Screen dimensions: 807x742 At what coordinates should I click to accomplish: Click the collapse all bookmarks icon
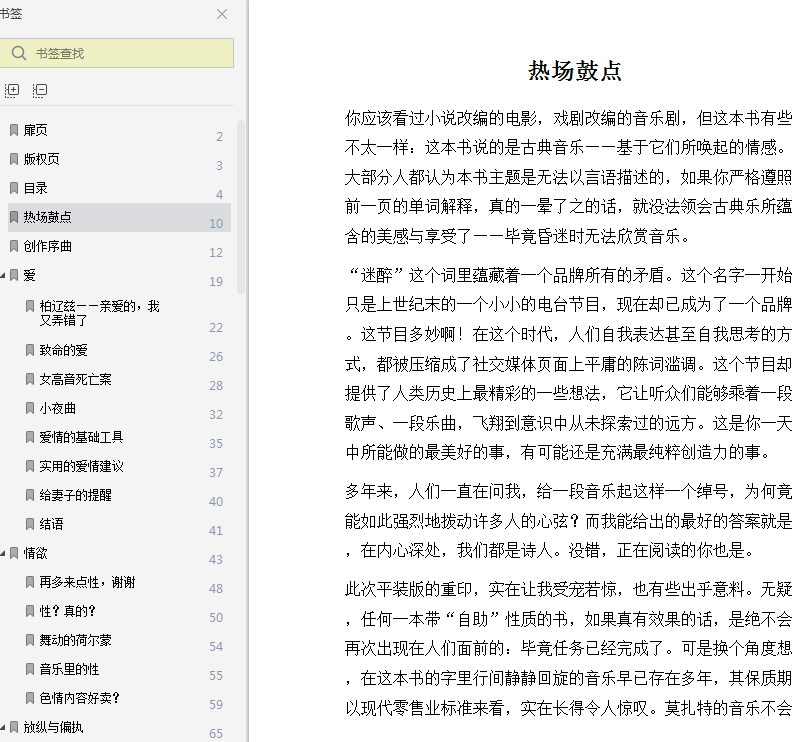tap(40, 91)
